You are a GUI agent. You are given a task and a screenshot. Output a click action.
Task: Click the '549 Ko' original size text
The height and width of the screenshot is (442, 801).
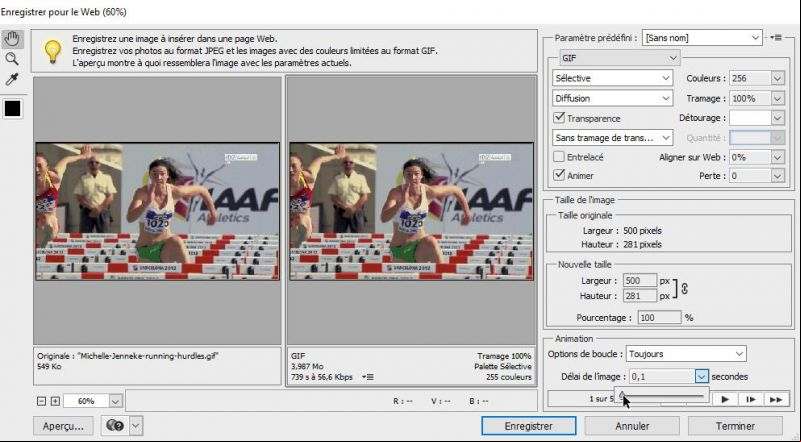[49, 366]
